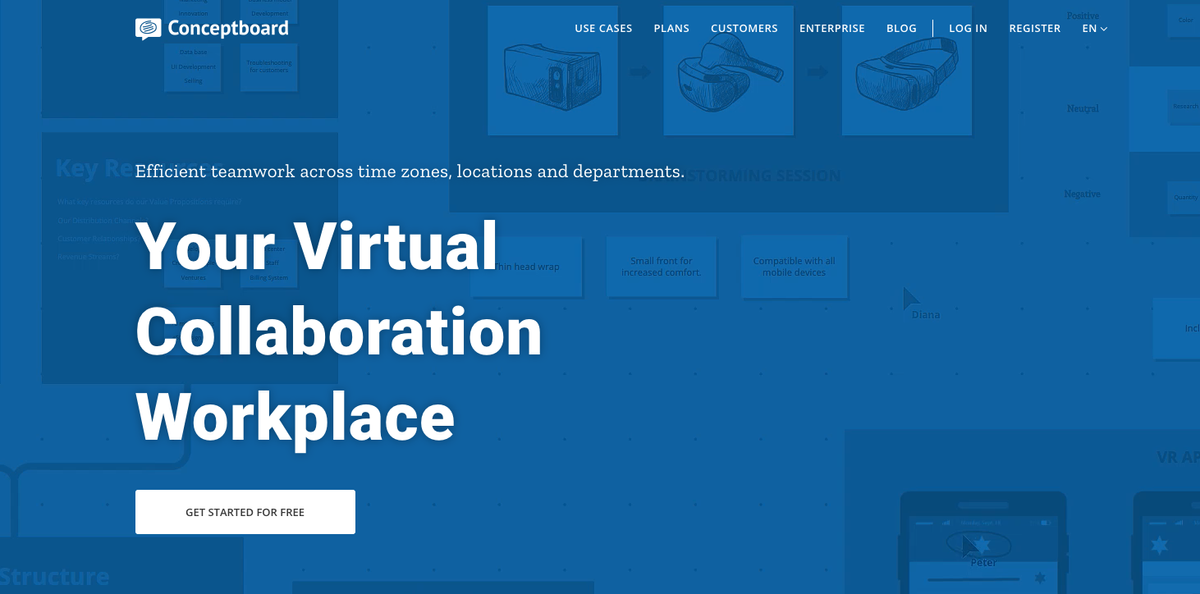
Task: Open the CUSTOMERS section
Action: 744,28
